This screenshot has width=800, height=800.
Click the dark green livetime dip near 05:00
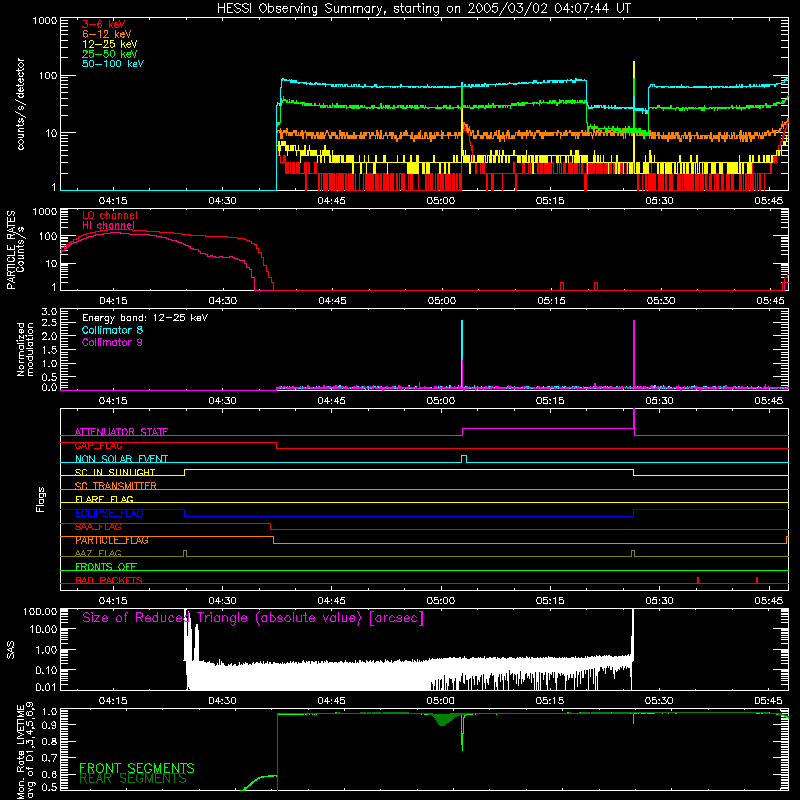443,719
